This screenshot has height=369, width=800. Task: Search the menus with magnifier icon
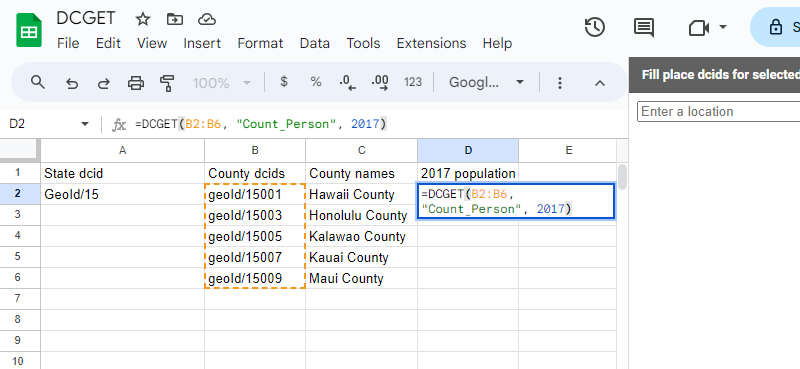38,82
